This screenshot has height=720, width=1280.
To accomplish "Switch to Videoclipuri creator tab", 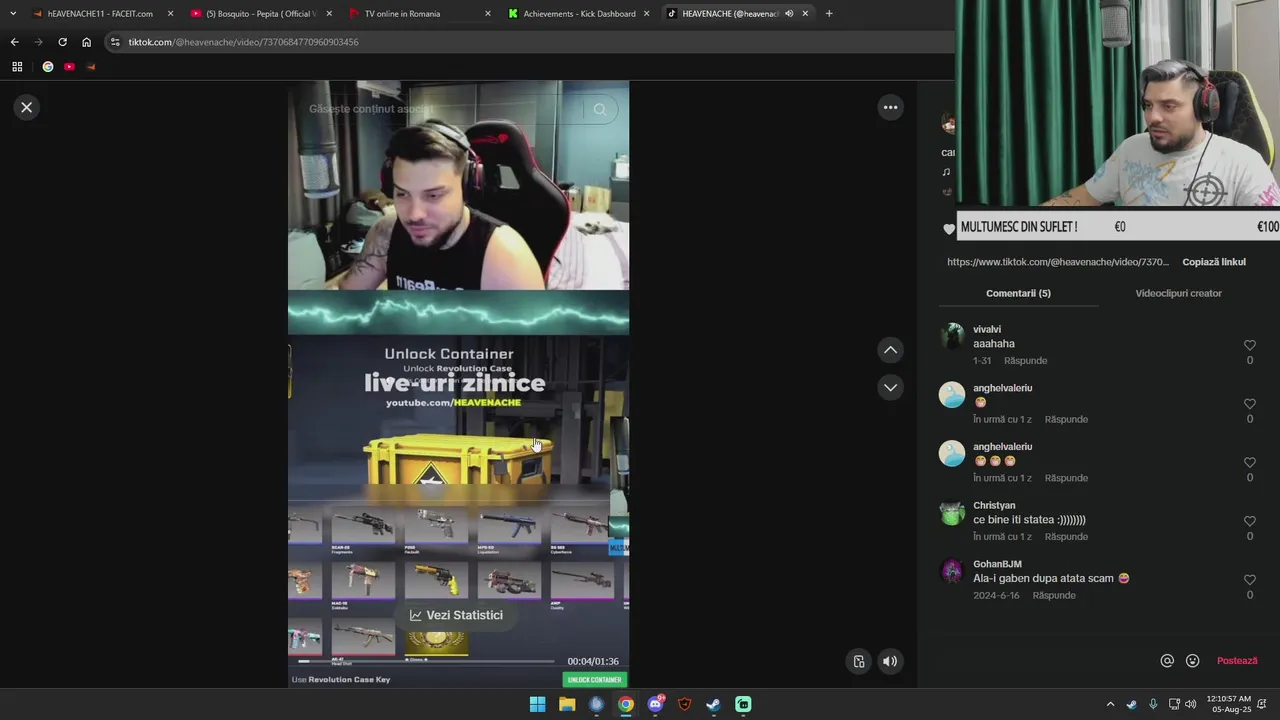I will [1178, 293].
